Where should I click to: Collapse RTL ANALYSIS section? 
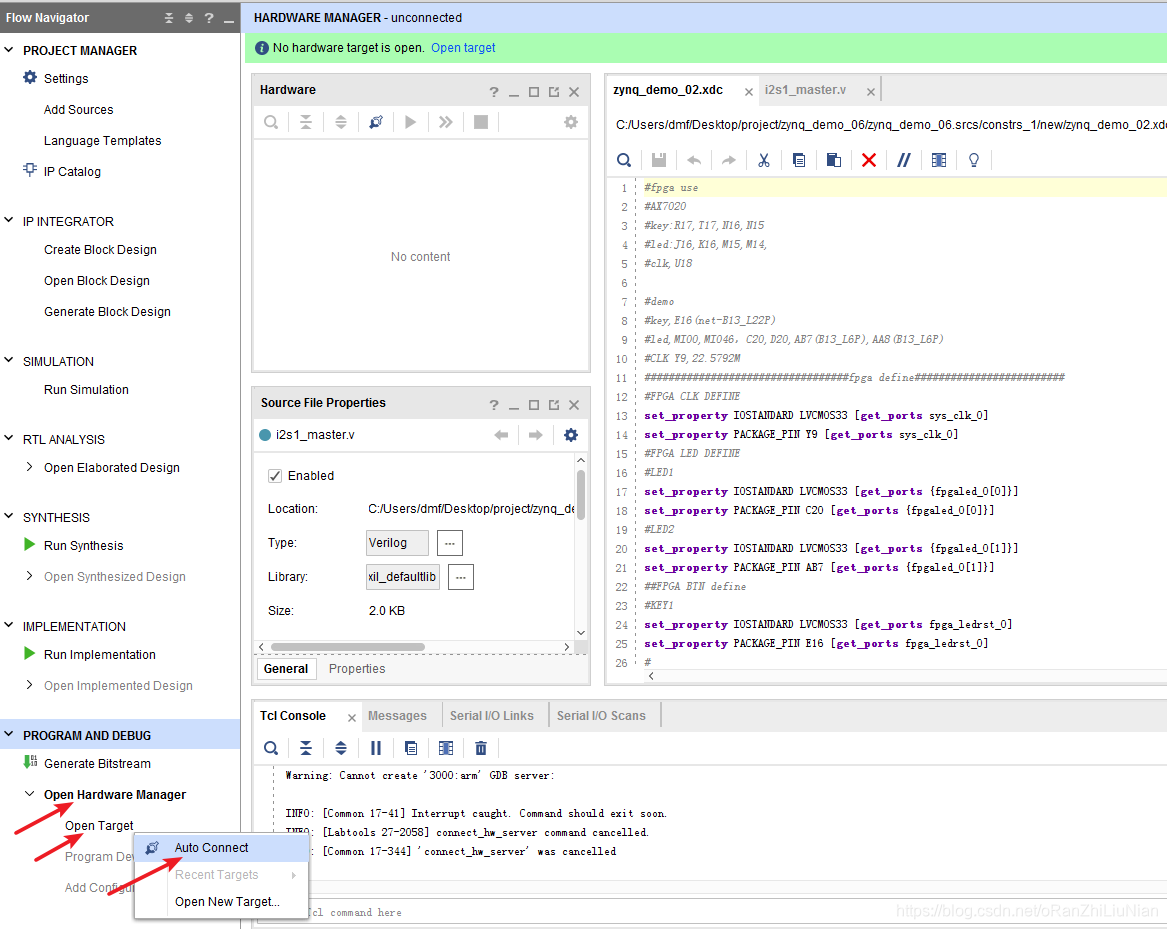point(9,439)
